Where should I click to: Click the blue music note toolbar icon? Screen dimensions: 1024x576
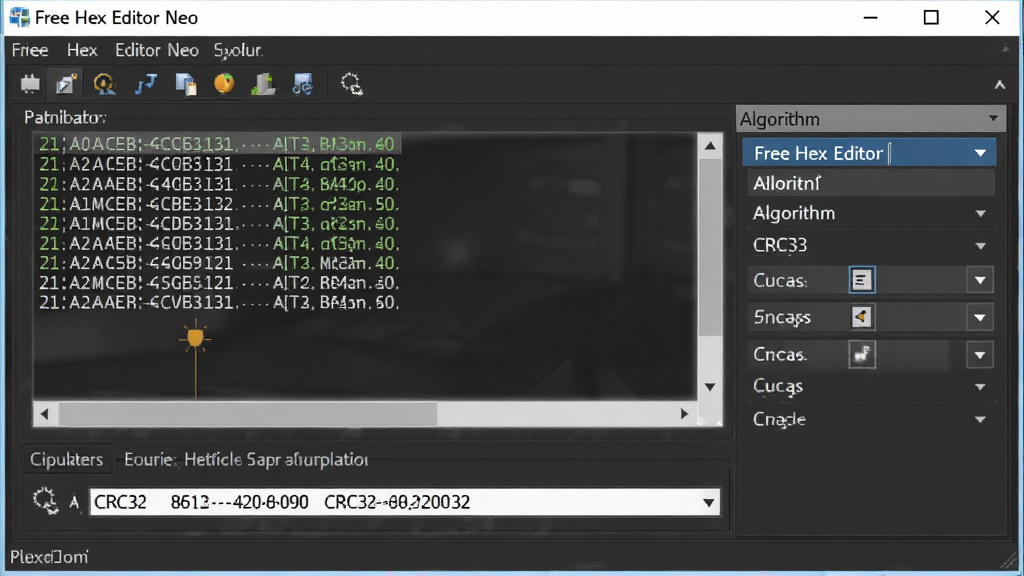point(302,84)
